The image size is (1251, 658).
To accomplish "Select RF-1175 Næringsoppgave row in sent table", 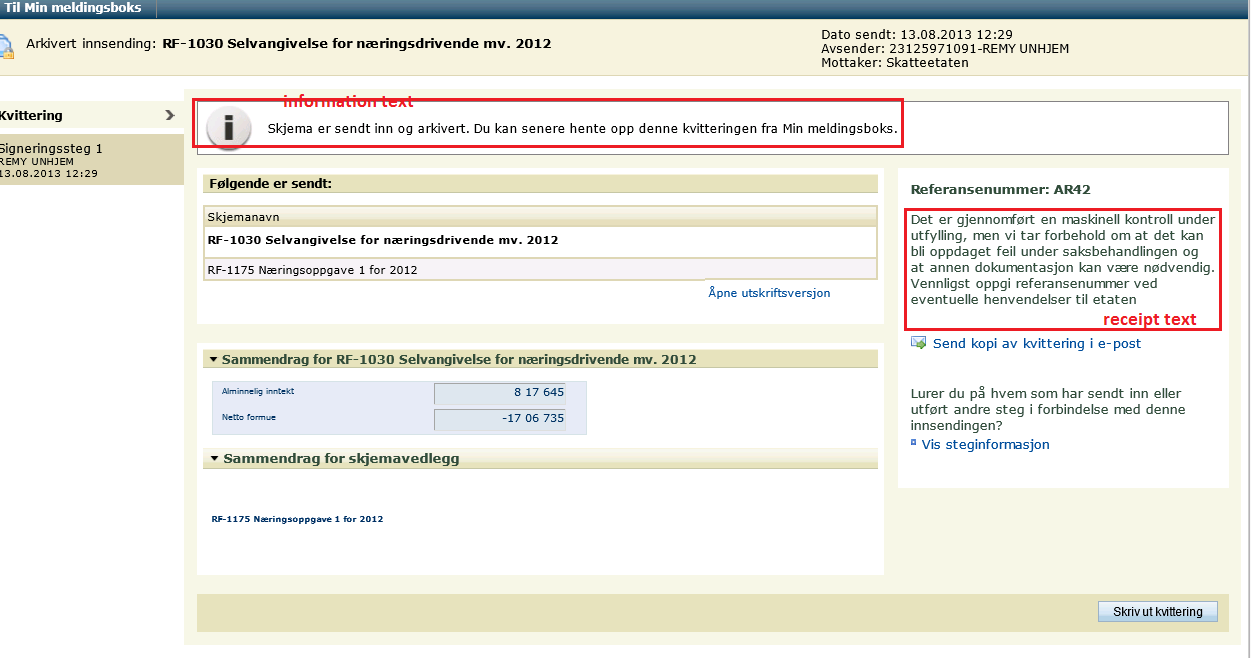I will [x=312, y=270].
